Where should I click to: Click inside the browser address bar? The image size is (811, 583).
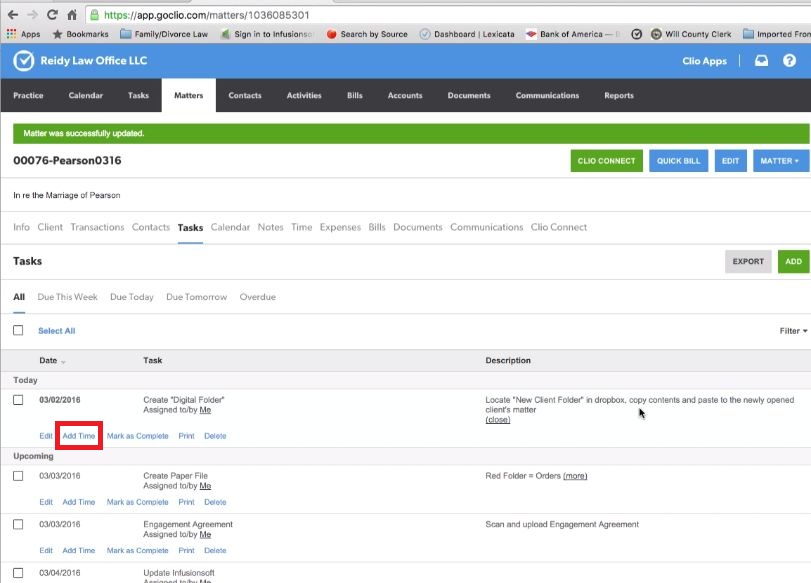[x=200, y=14]
